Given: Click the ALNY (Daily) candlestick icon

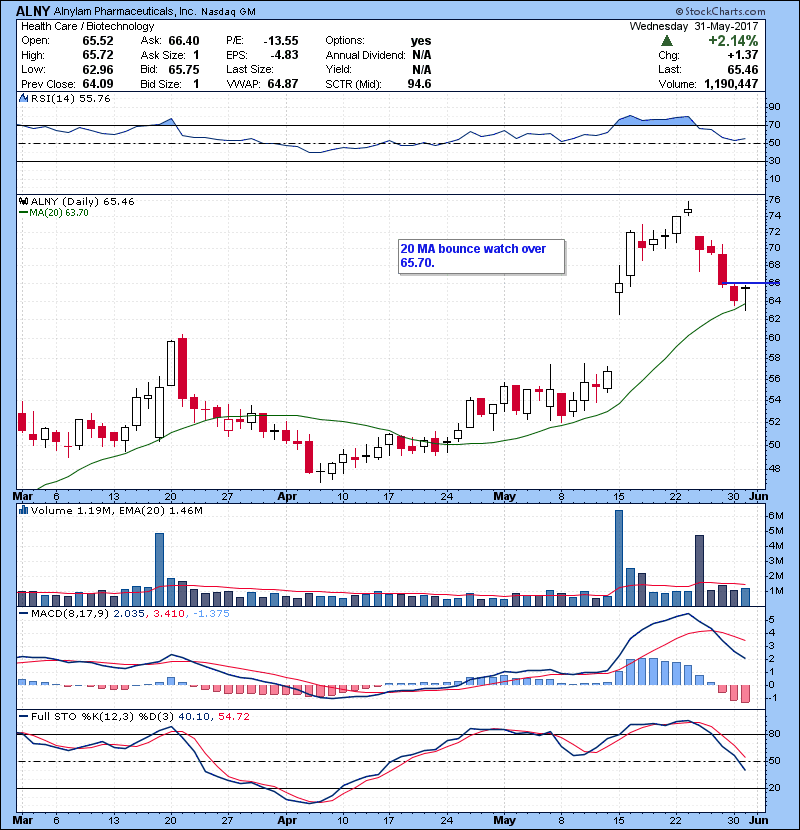Looking at the screenshot, I should point(23,201).
